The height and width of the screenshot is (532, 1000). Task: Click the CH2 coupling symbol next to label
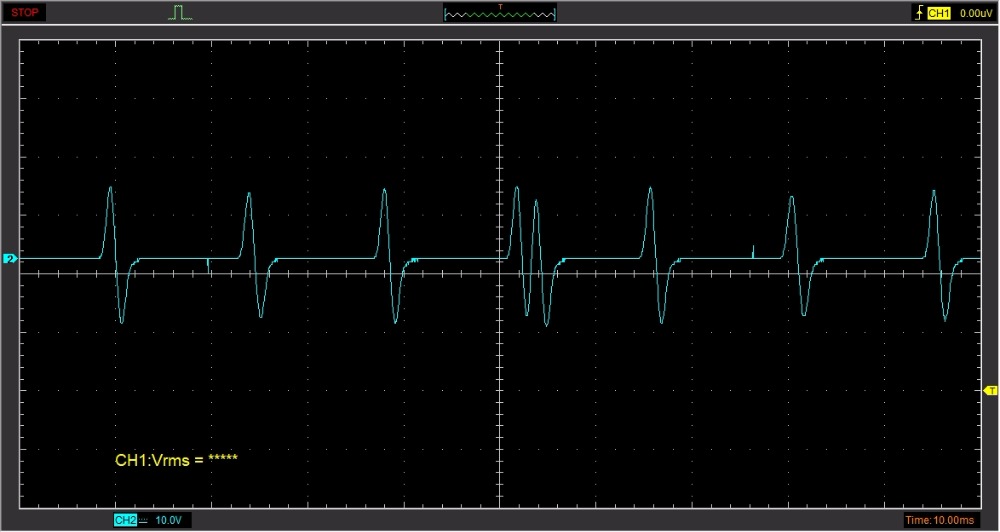(x=143, y=520)
